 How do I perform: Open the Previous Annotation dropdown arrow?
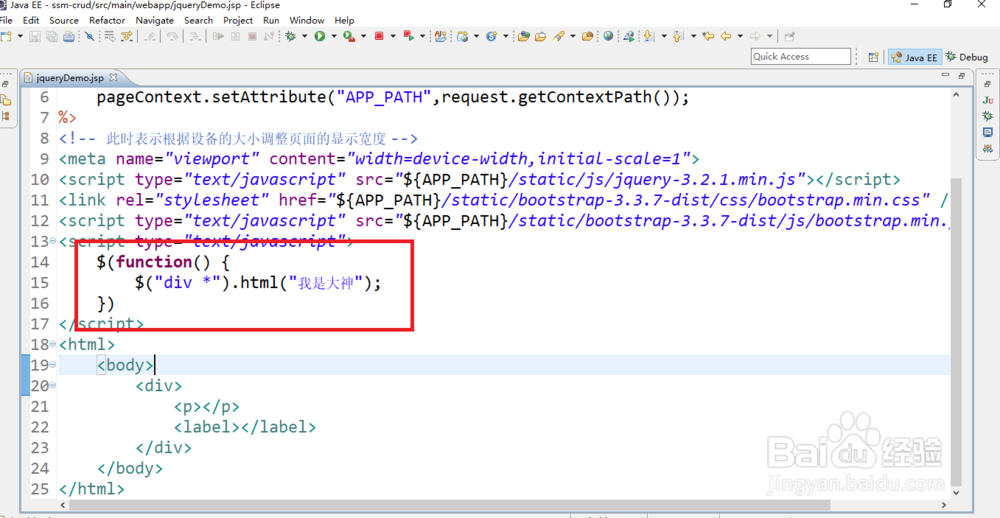click(x=693, y=36)
